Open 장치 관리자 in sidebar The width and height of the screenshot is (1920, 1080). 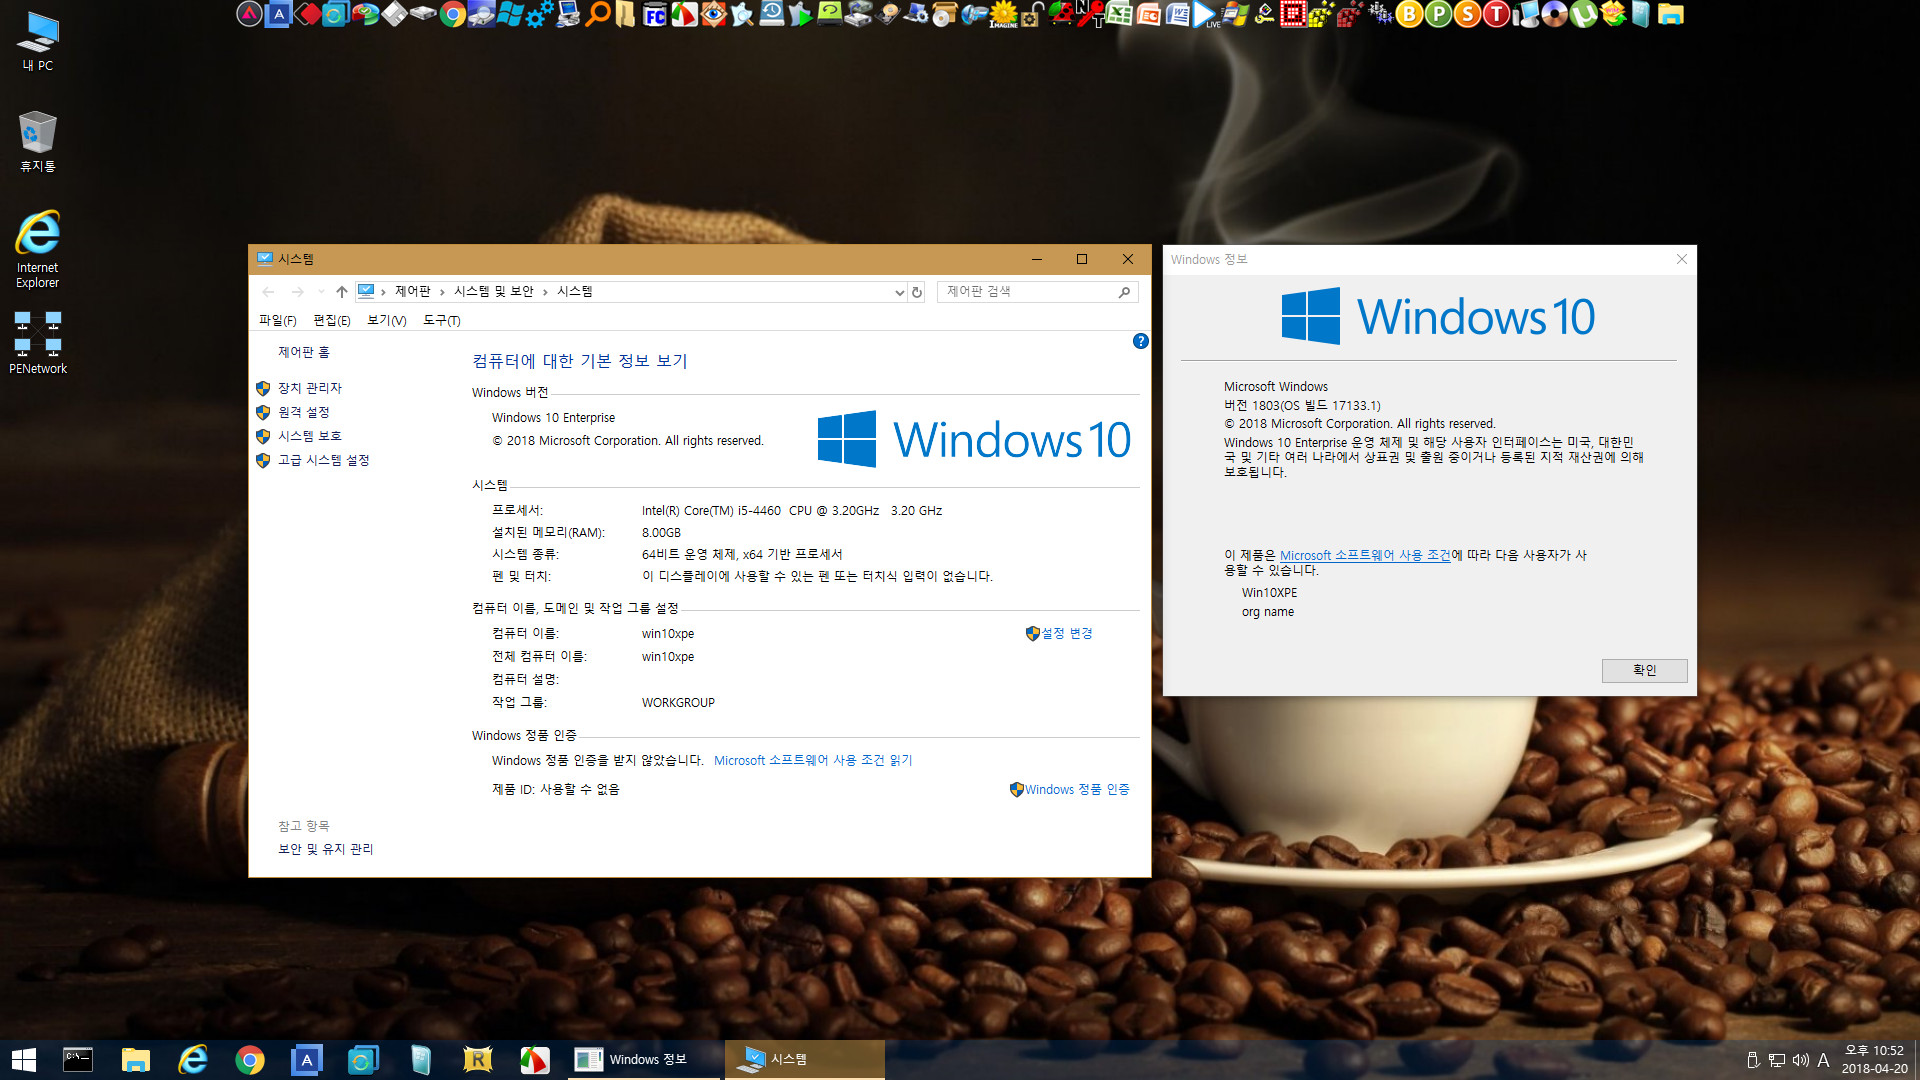point(310,388)
